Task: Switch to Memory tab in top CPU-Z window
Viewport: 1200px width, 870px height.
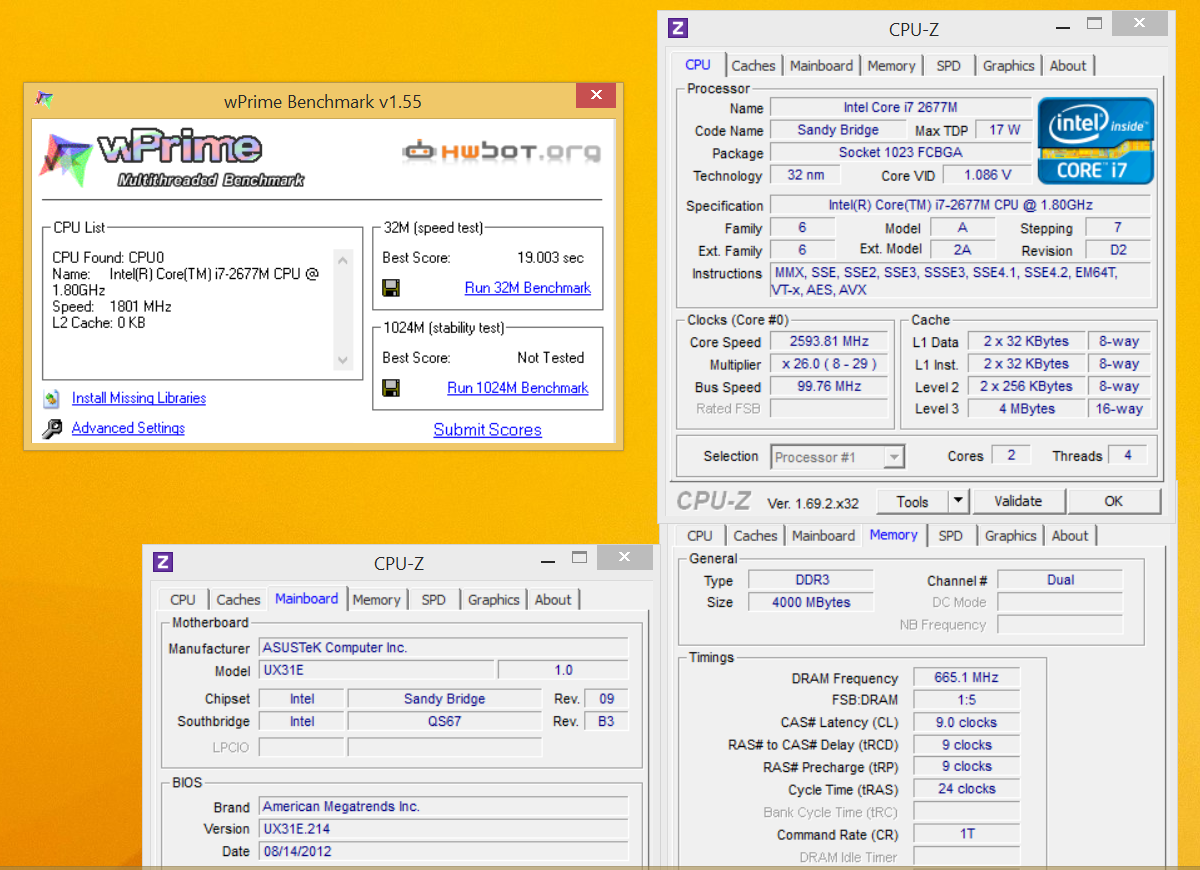Action: coord(891,66)
